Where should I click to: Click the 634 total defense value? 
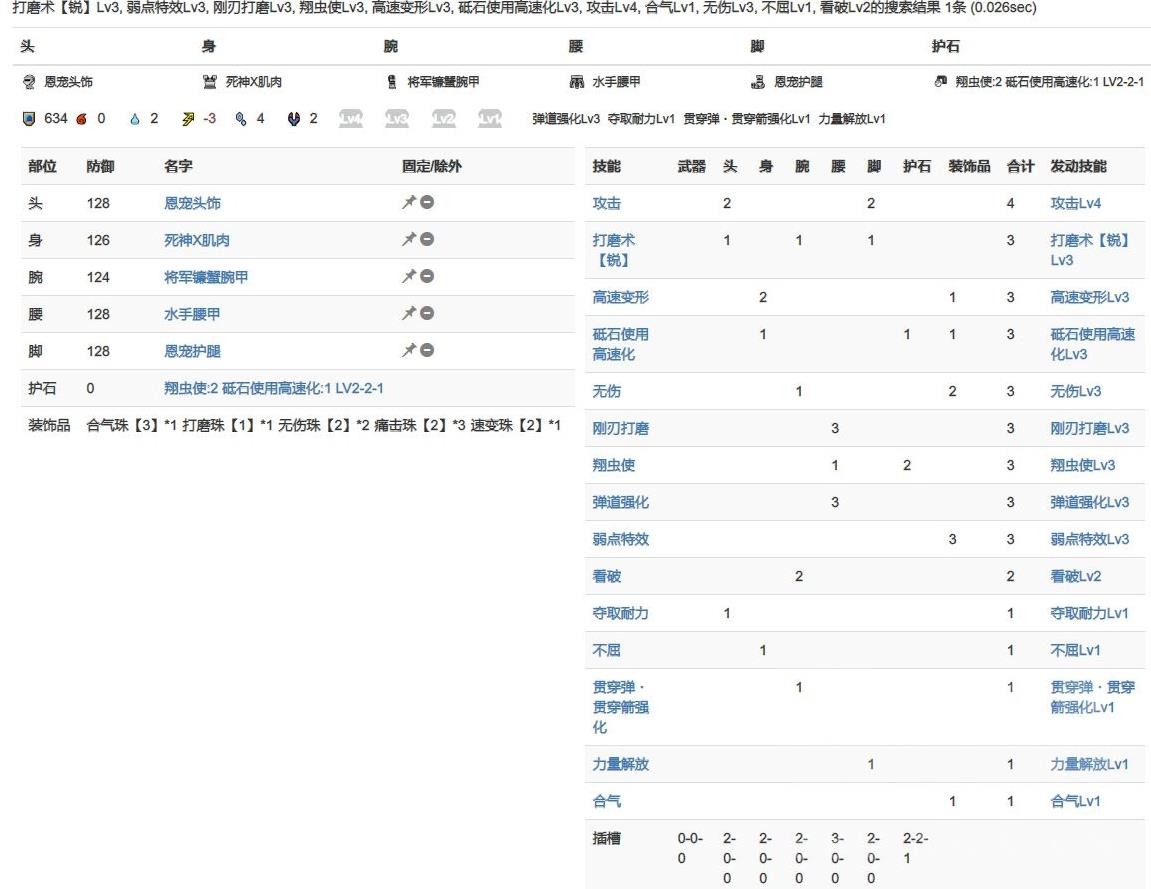coord(56,119)
